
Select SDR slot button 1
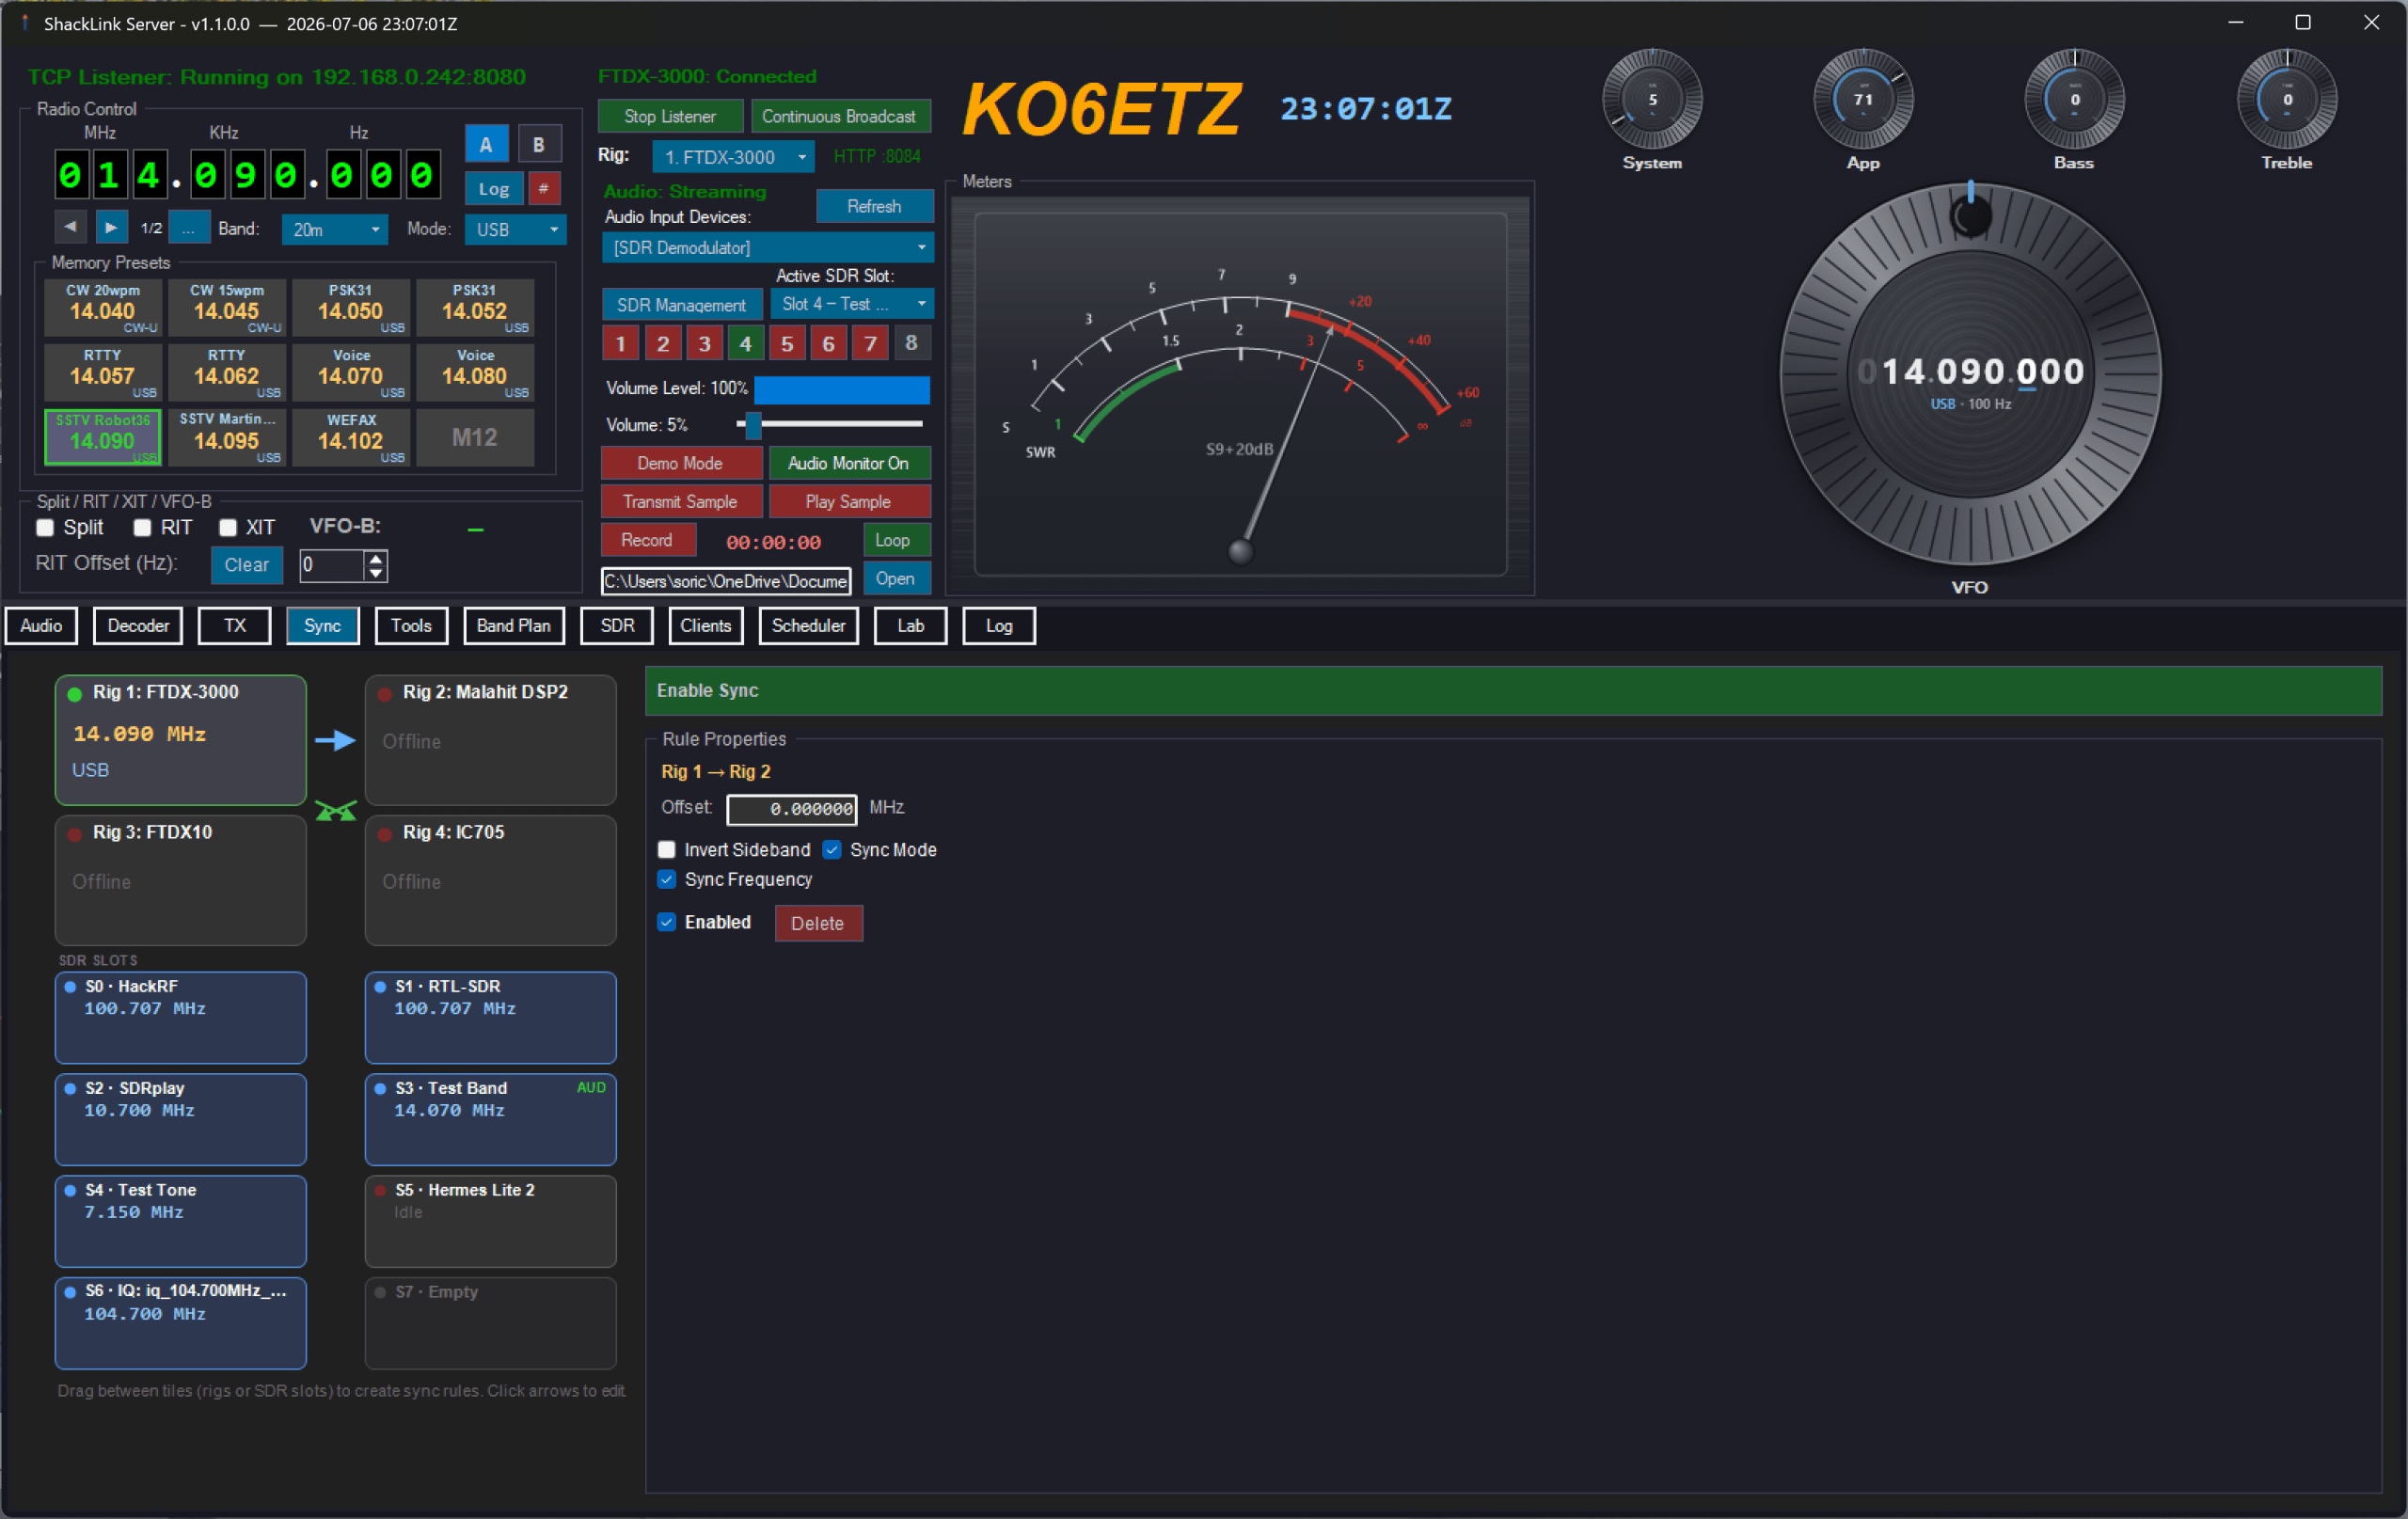(x=620, y=343)
